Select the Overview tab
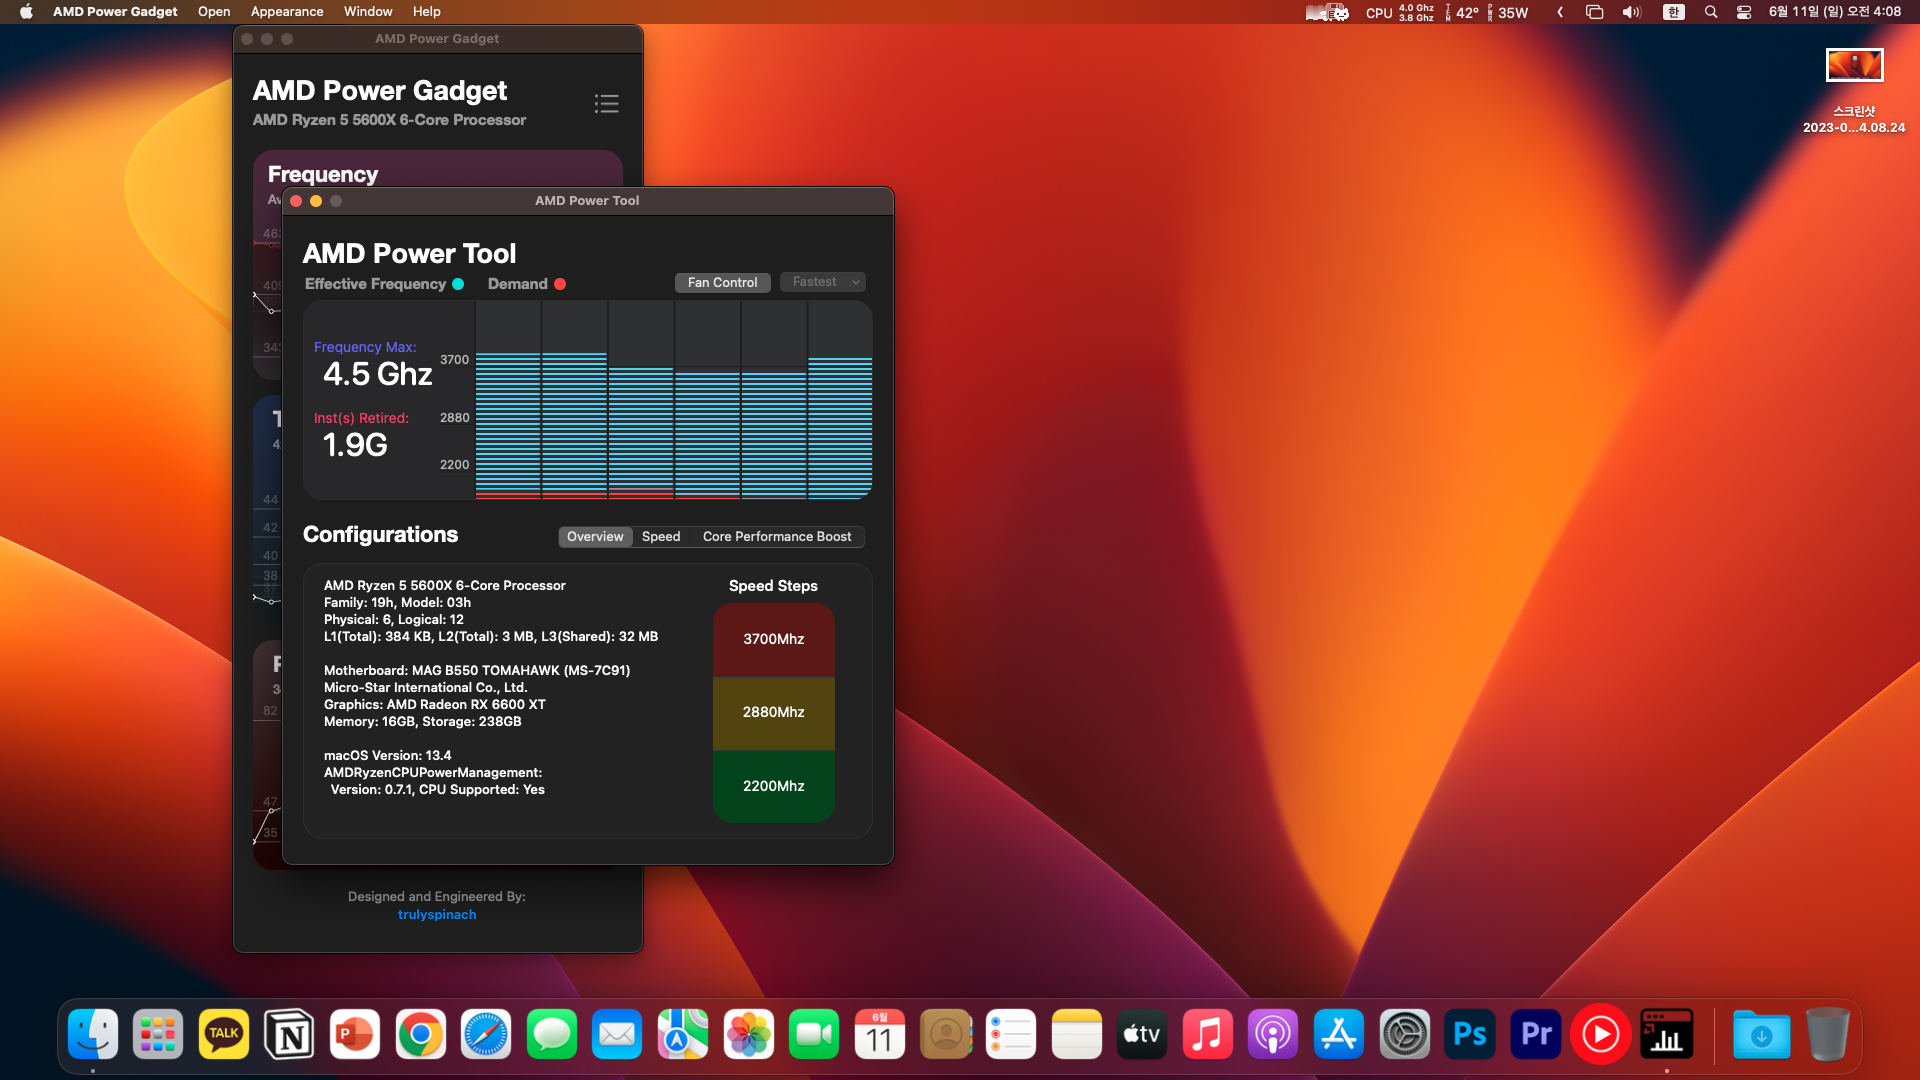The width and height of the screenshot is (1920, 1080). pos(595,537)
